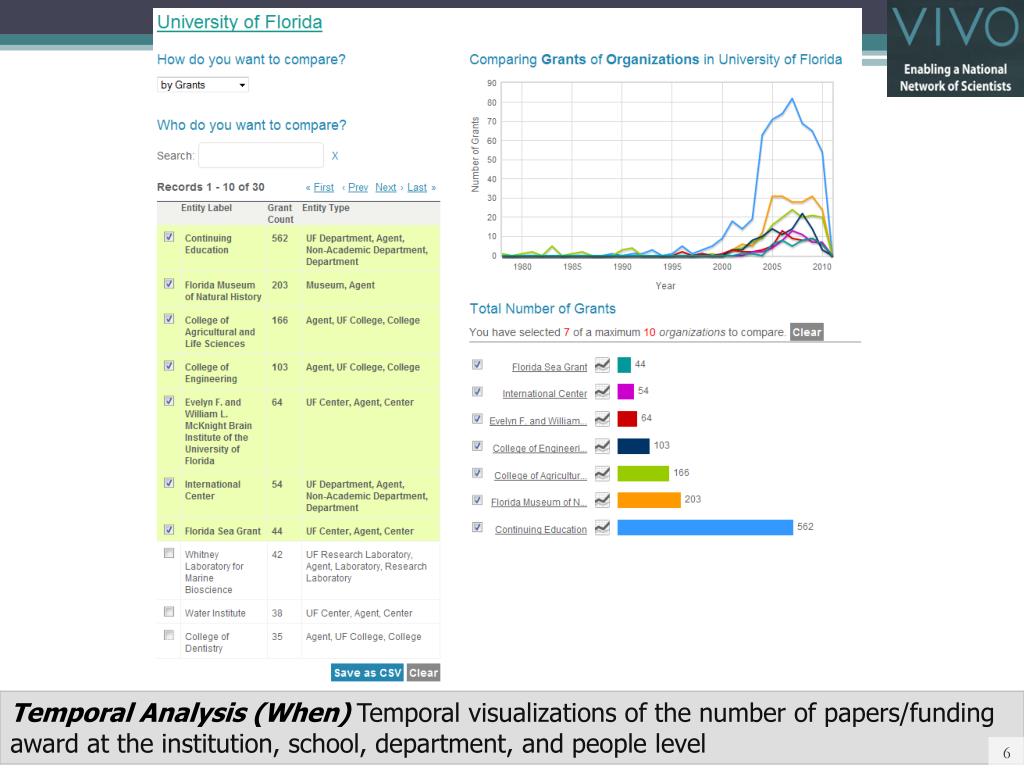Click the Save as CSV button

(x=367, y=673)
